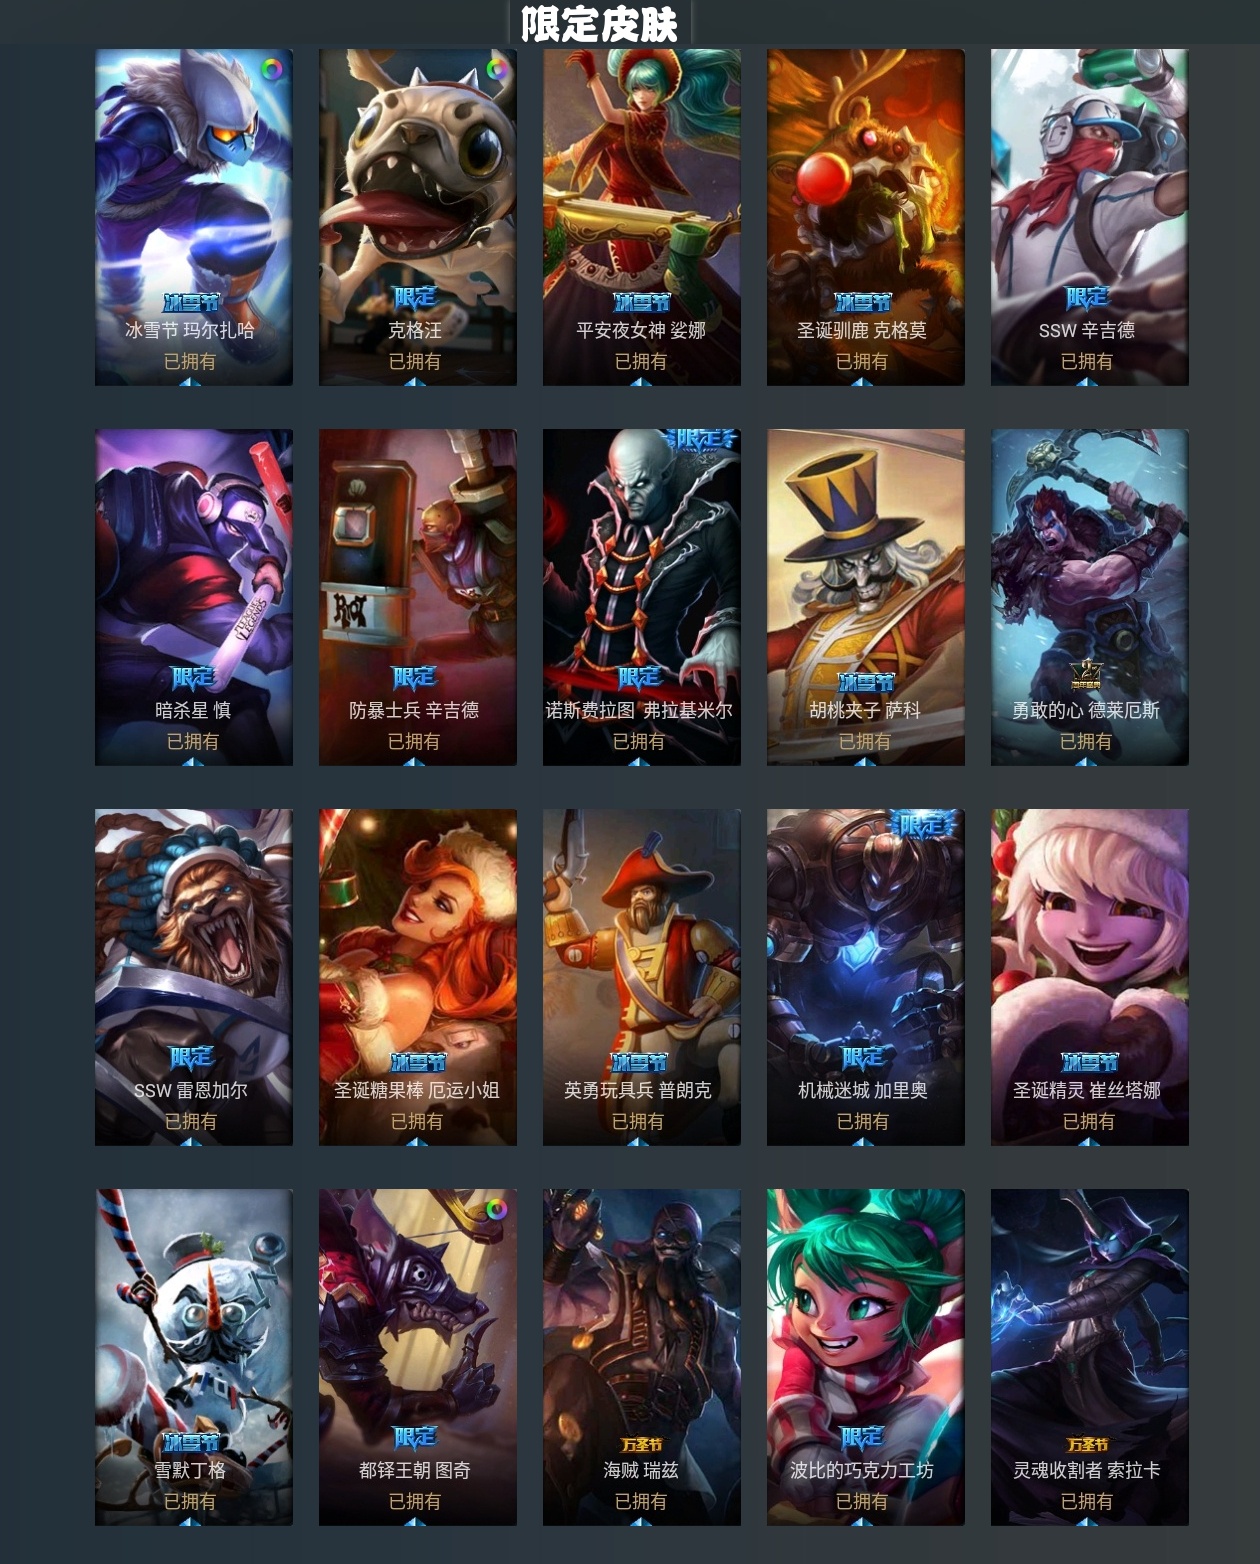The height and width of the screenshot is (1564, 1260).
Task: Click corner 限定 ribbon on 诺斯费拉图 弗拉基米尔 card
Action: [701, 439]
